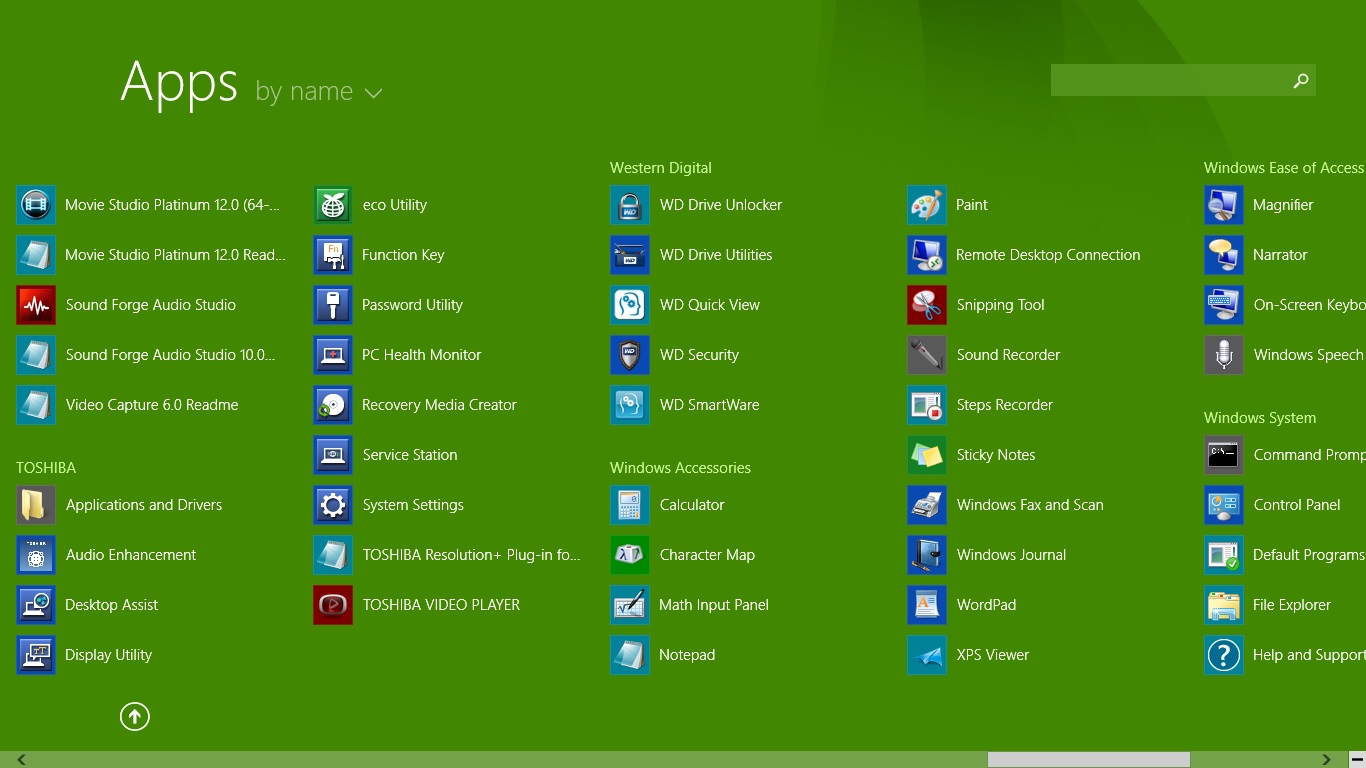Screen dimensions: 1366x768
Task: Launch the Magnifier icon
Action: [x=1224, y=205]
